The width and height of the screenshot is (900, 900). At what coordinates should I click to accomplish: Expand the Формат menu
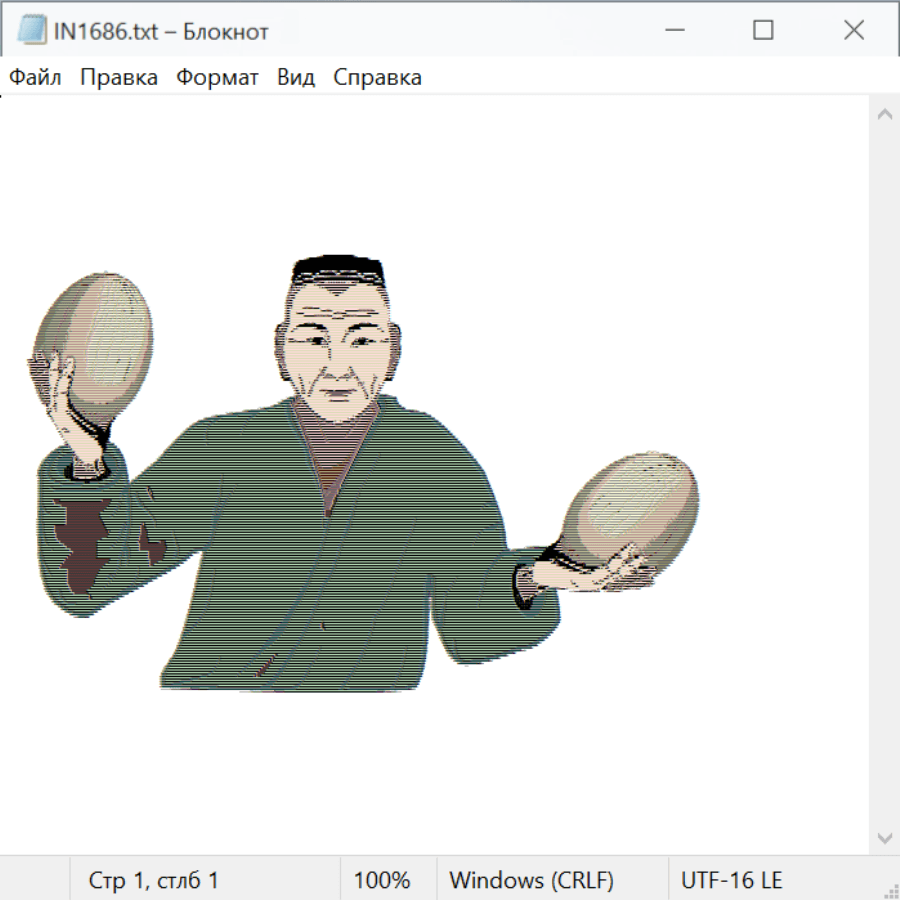click(x=217, y=78)
